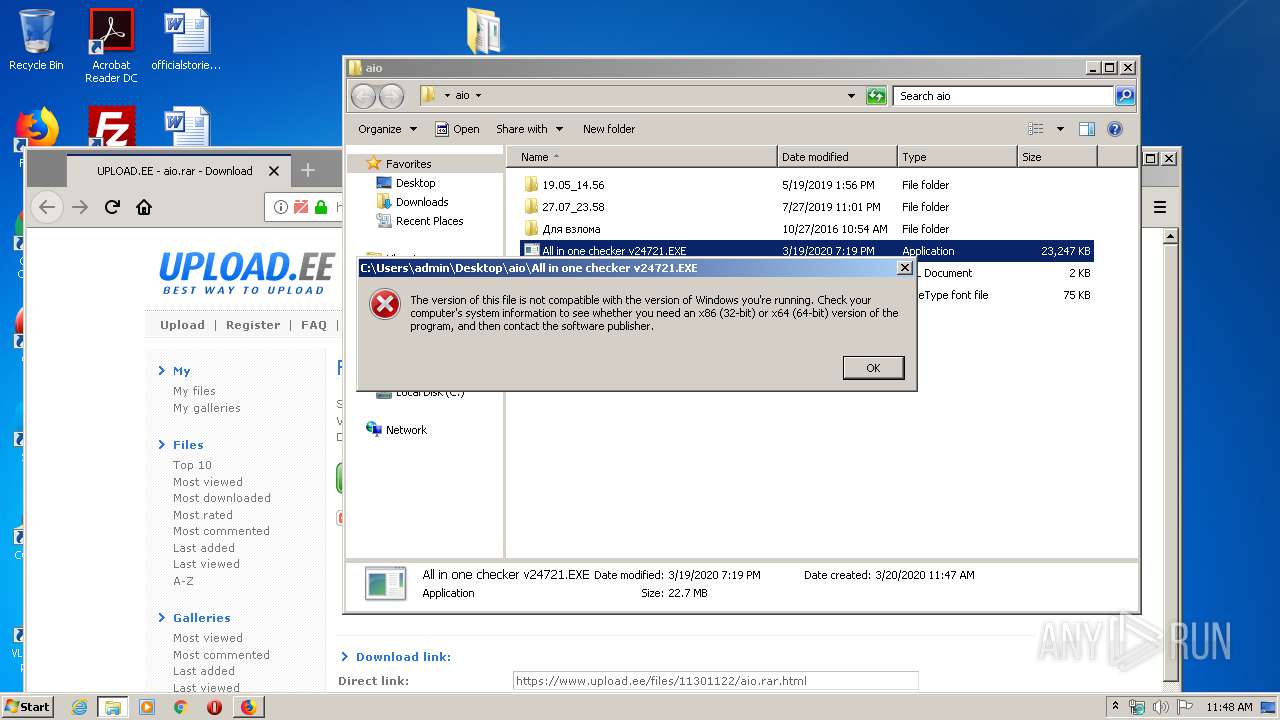Sort files by the Size column header
The height and width of the screenshot is (720, 1280).
pyautogui.click(x=1057, y=157)
